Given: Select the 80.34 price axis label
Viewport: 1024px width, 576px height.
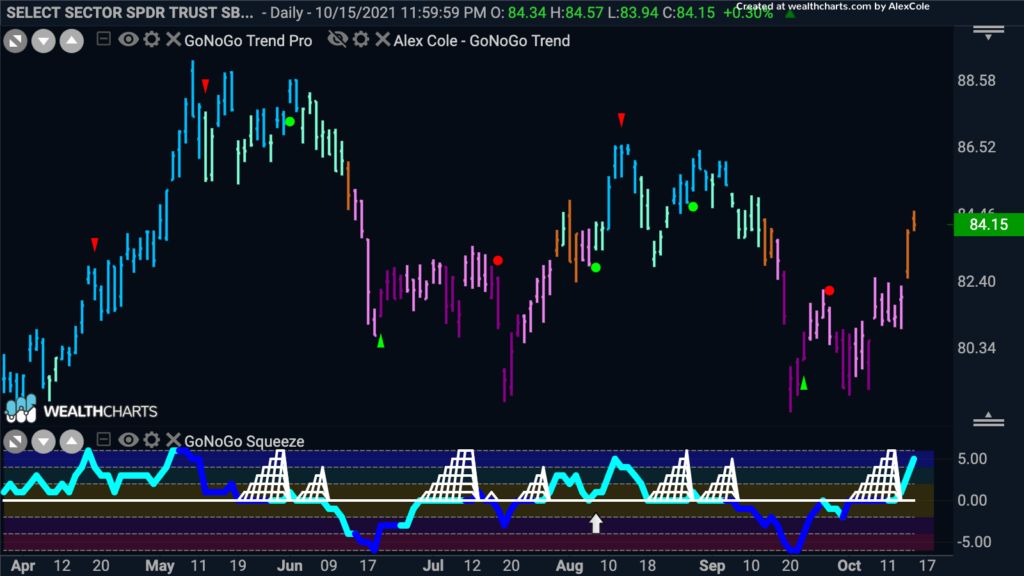Looking at the screenshot, I should [976, 348].
